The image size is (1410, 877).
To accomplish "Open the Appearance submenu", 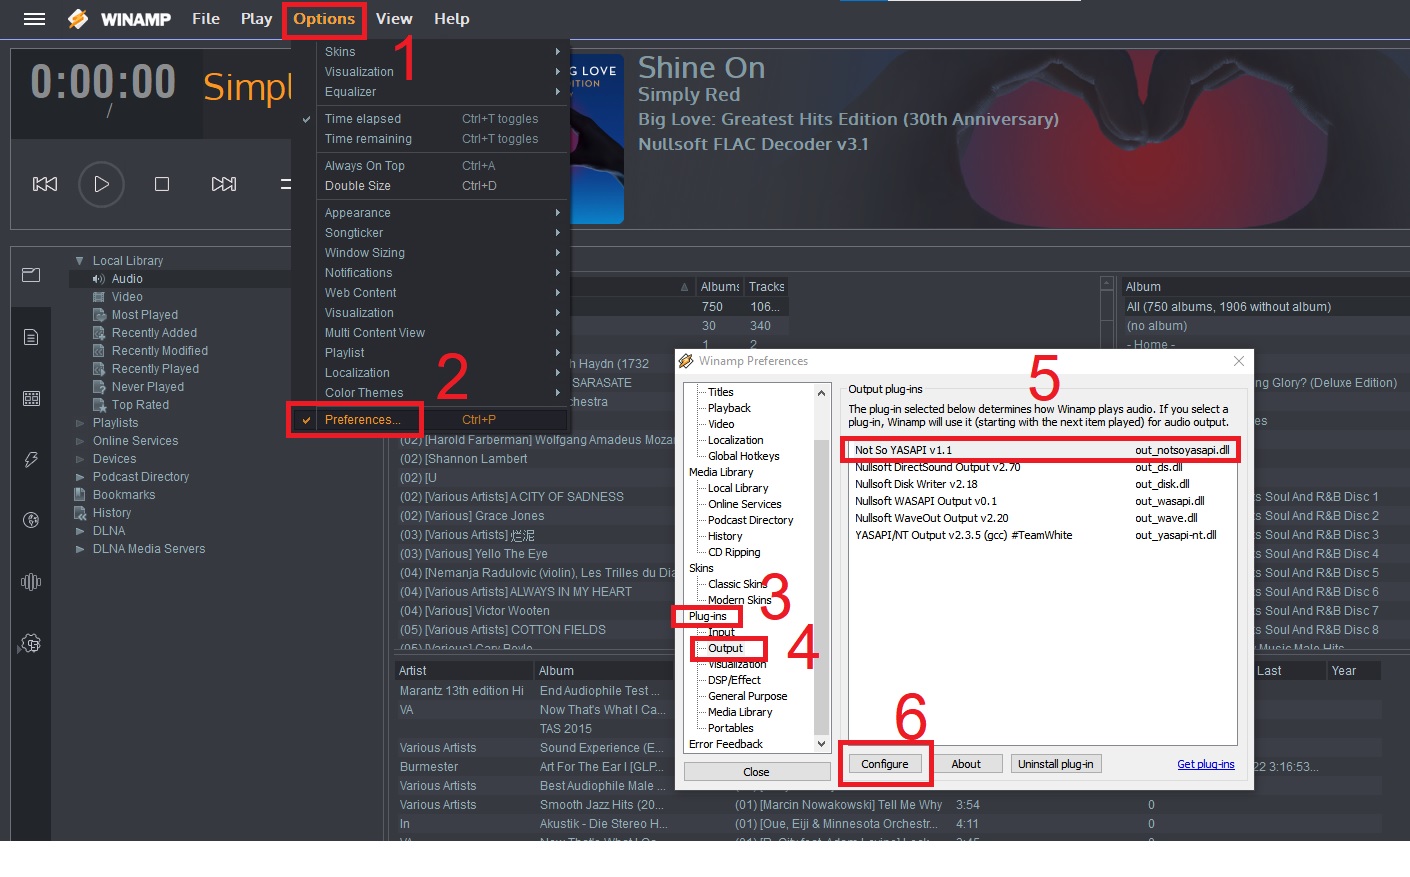I will click(431, 213).
